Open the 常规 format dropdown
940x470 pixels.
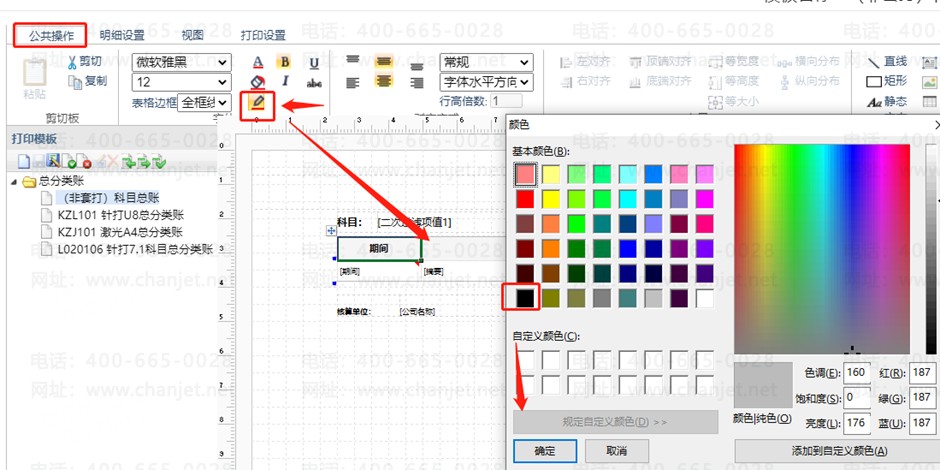click(486, 62)
